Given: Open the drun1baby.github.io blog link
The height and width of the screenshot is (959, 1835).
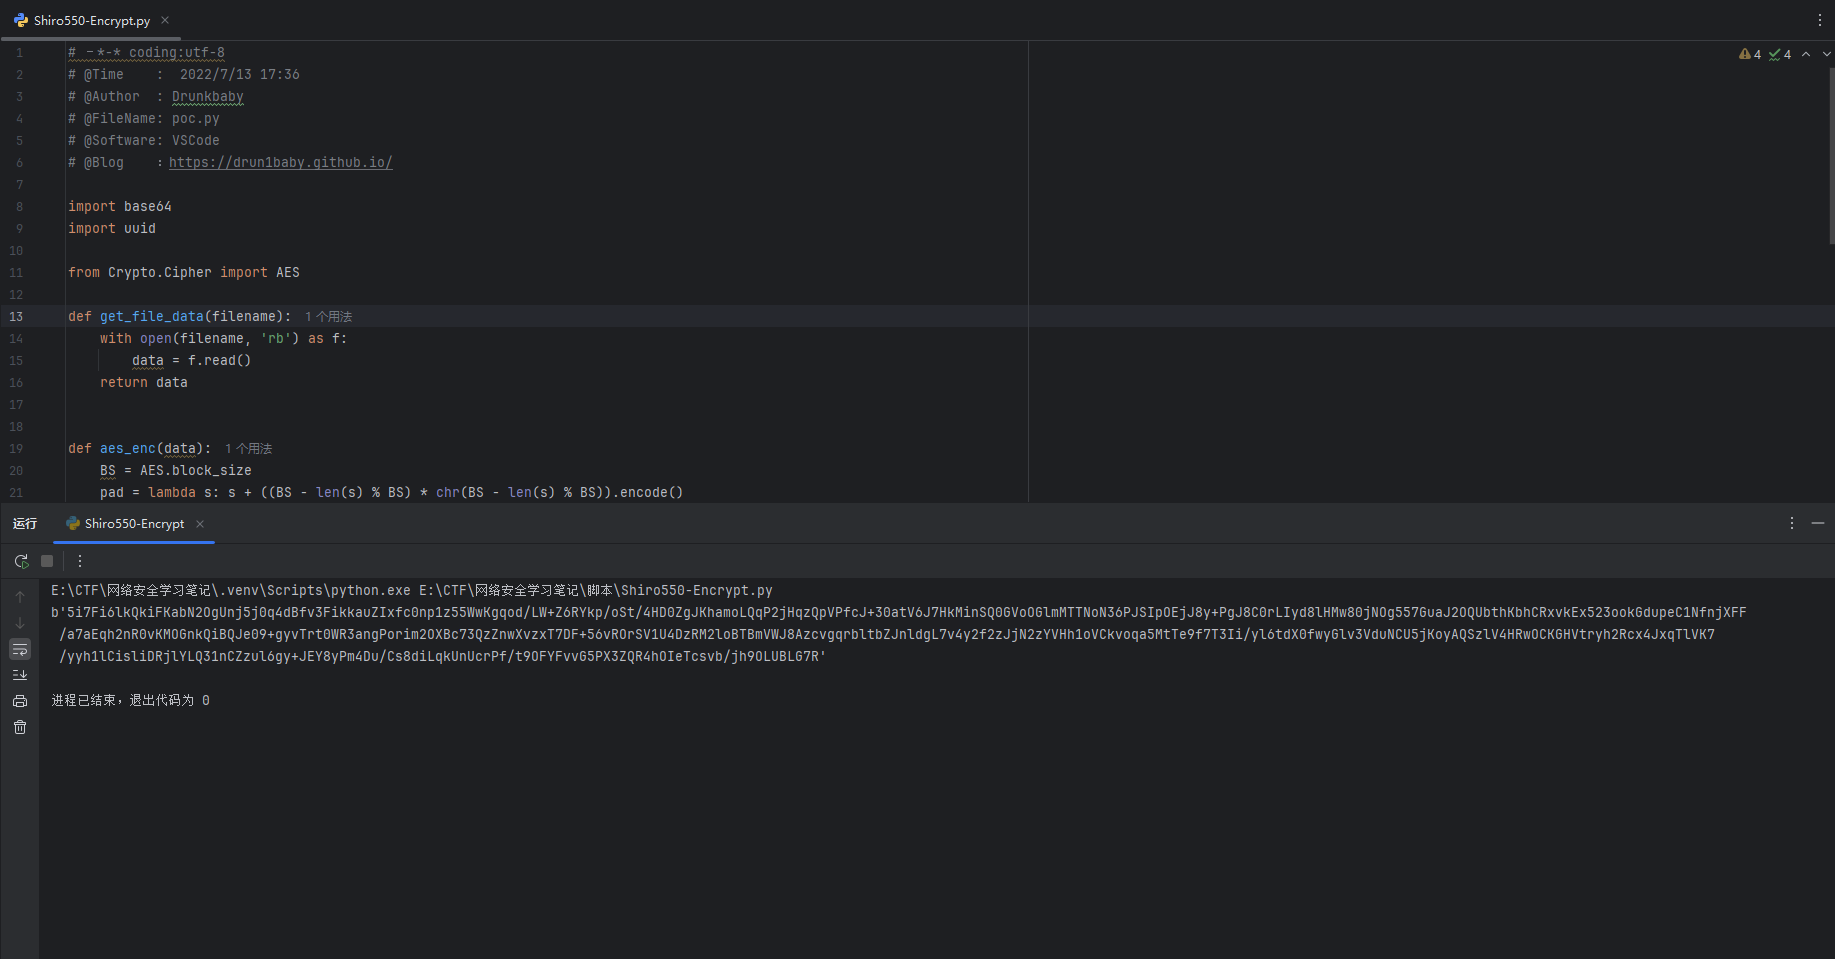Looking at the screenshot, I should (280, 162).
